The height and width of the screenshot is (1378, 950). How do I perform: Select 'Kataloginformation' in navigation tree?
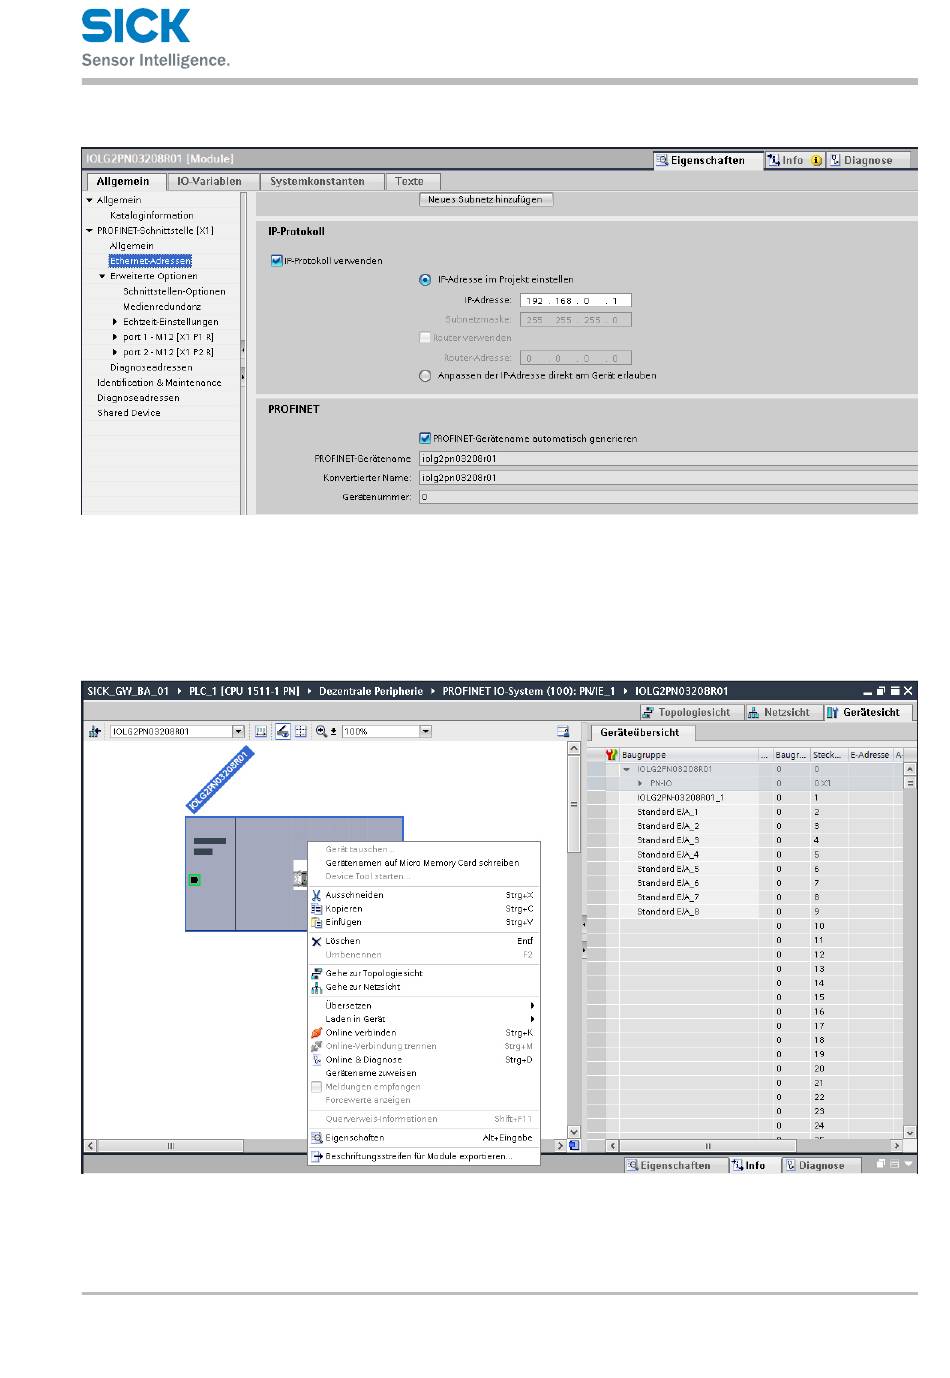pyautogui.click(x=152, y=216)
